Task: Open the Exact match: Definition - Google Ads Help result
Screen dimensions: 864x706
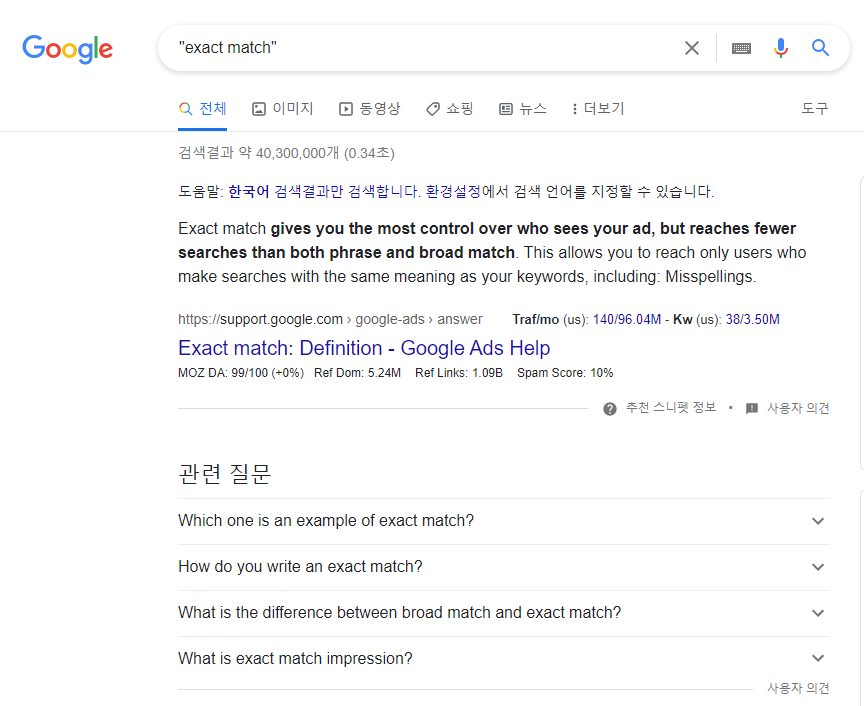Action: pyautogui.click(x=364, y=348)
